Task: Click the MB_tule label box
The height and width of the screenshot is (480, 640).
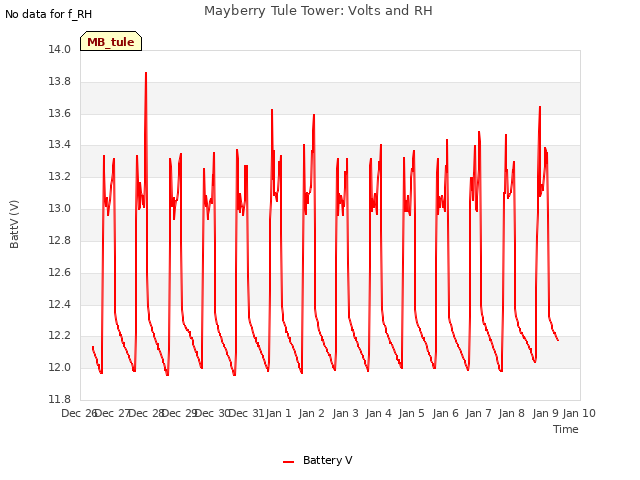Action: (x=111, y=41)
